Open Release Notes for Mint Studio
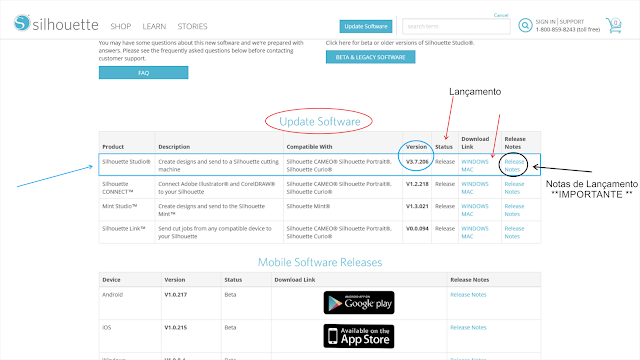 coord(514,210)
